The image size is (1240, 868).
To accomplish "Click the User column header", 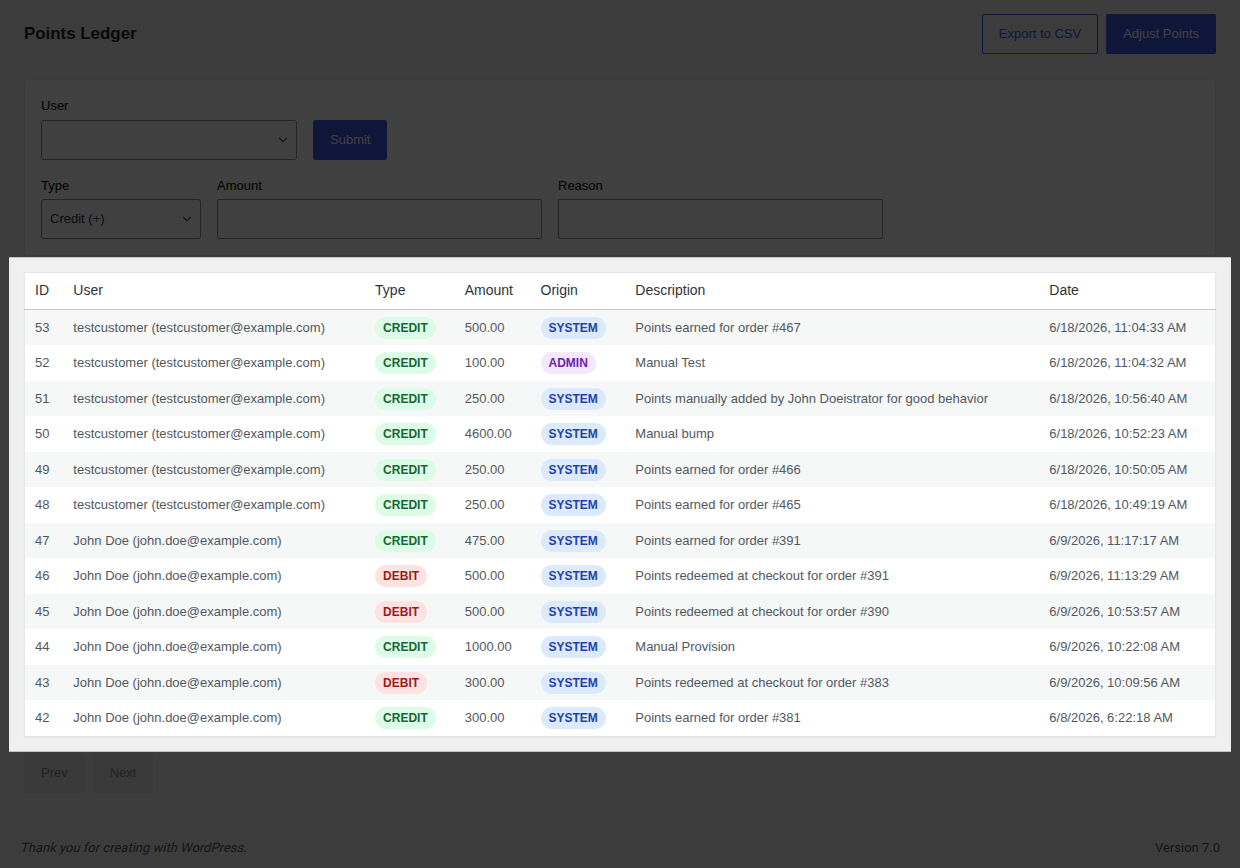I will [x=88, y=290].
